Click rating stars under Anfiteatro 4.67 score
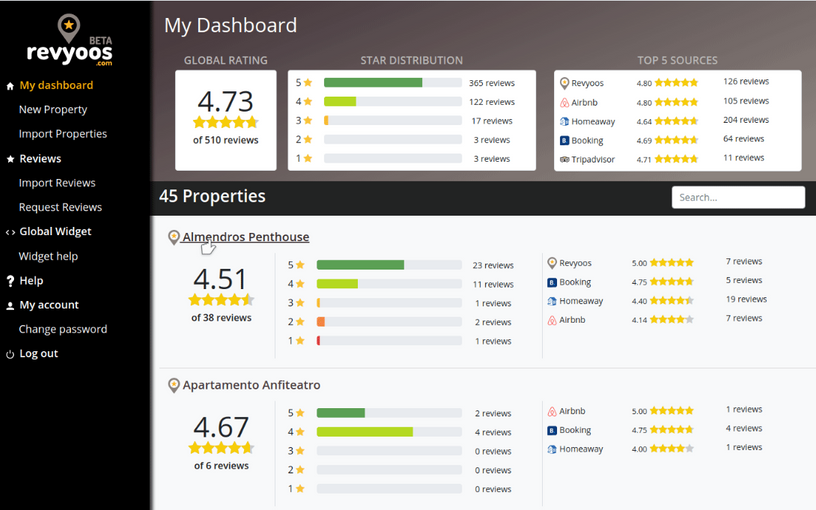Image resolution: width=816 pixels, height=510 pixels. pos(221,448)
